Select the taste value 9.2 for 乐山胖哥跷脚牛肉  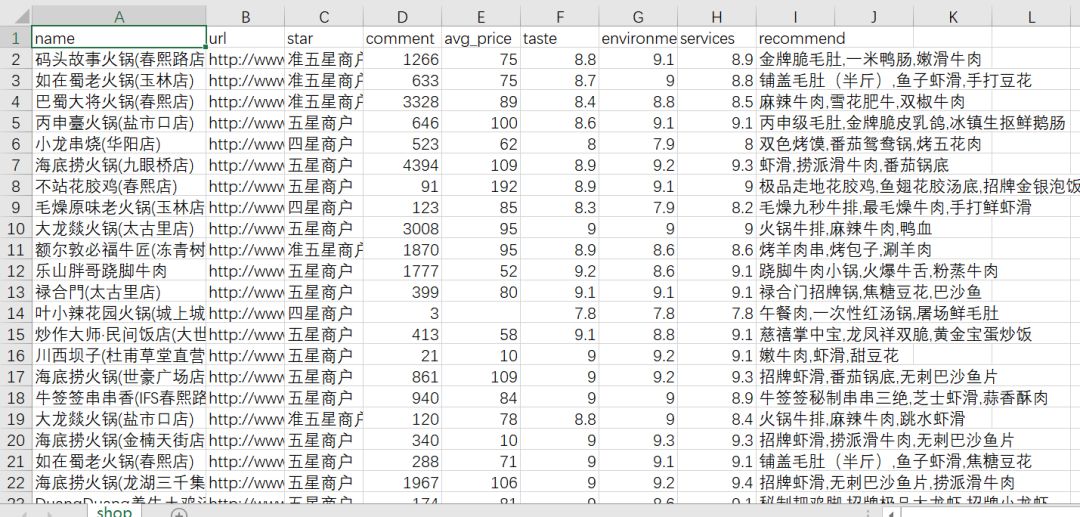click(560, 271)
